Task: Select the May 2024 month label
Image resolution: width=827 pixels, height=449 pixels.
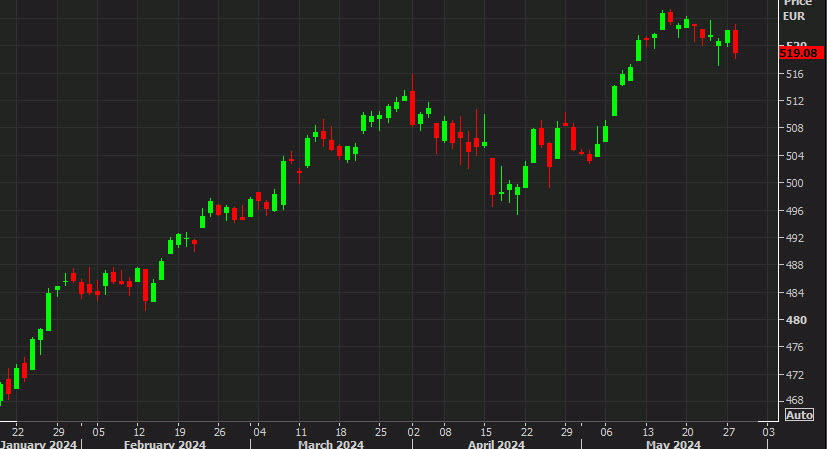Action: [x=673, y=444]
